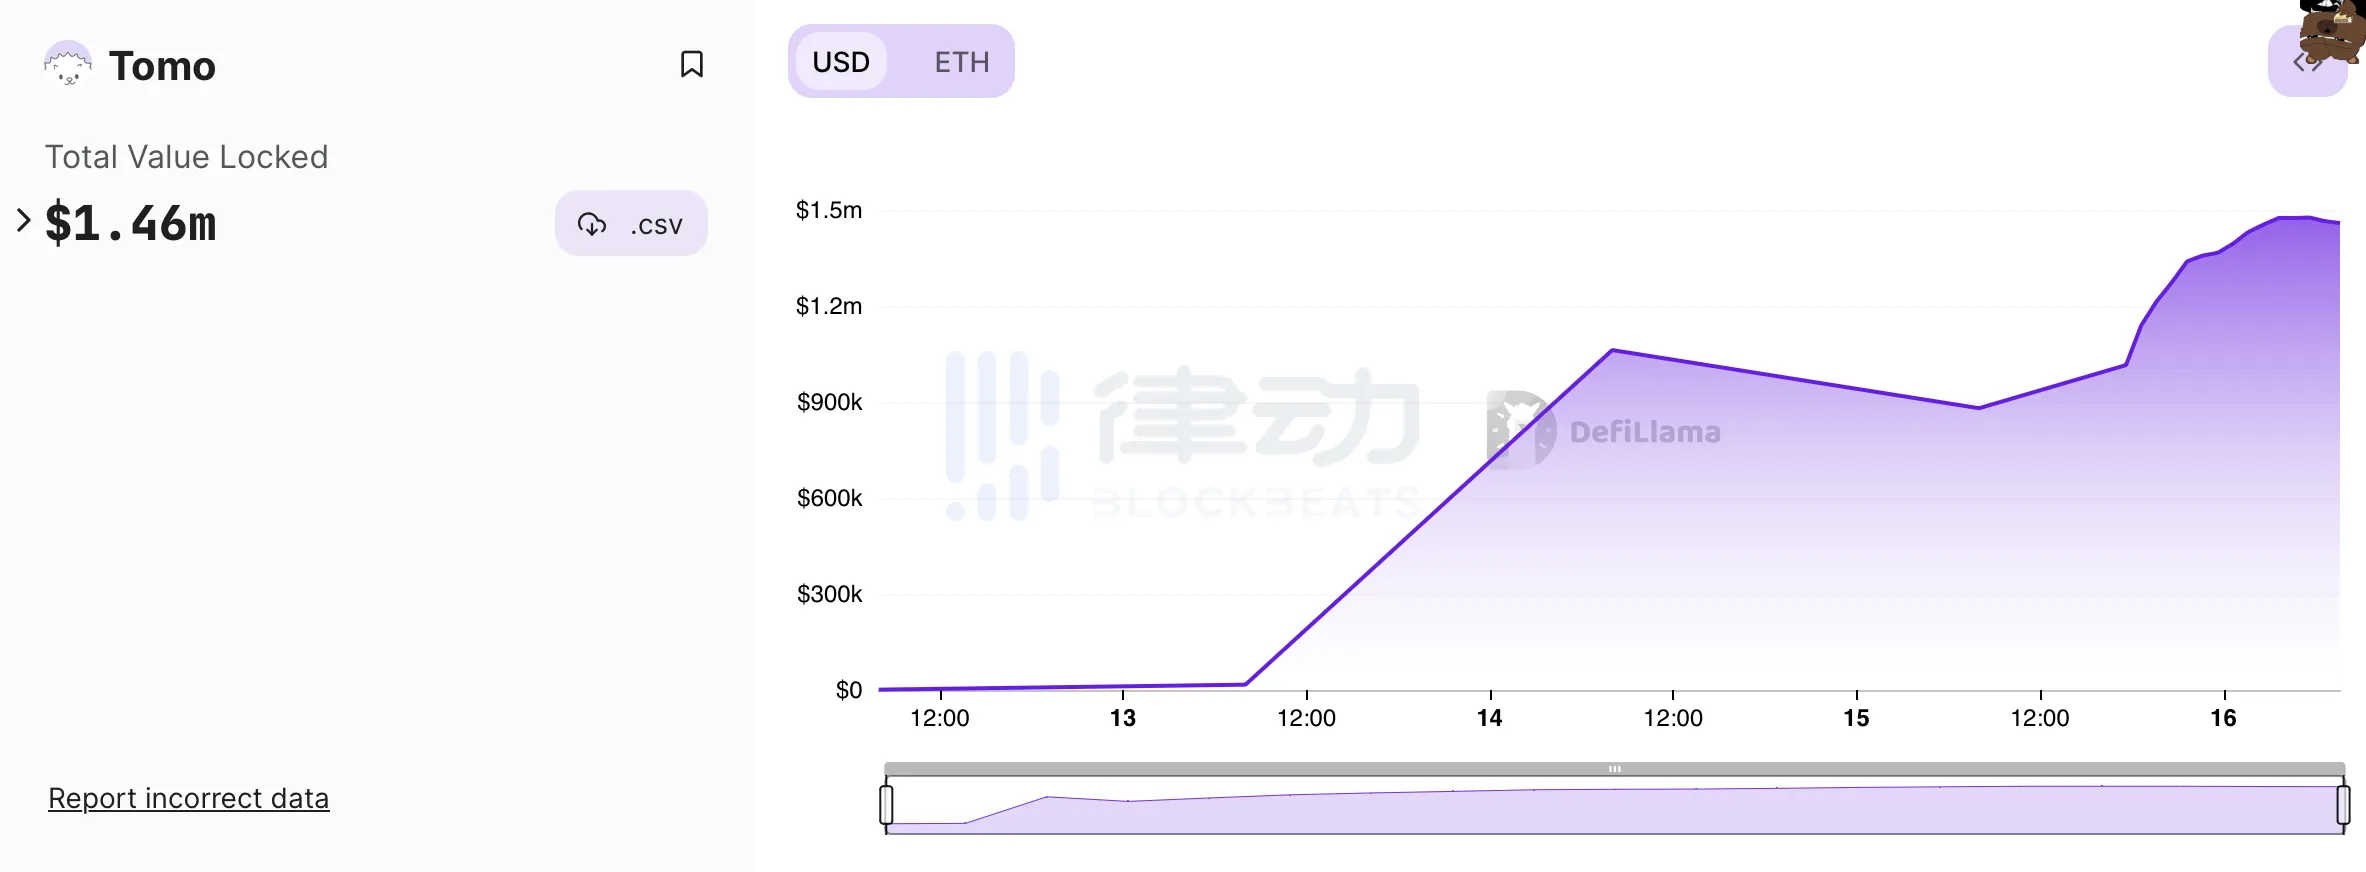Download TVL data via .csv button
This screenshot has height=872, width=2366.
(631, 224)
